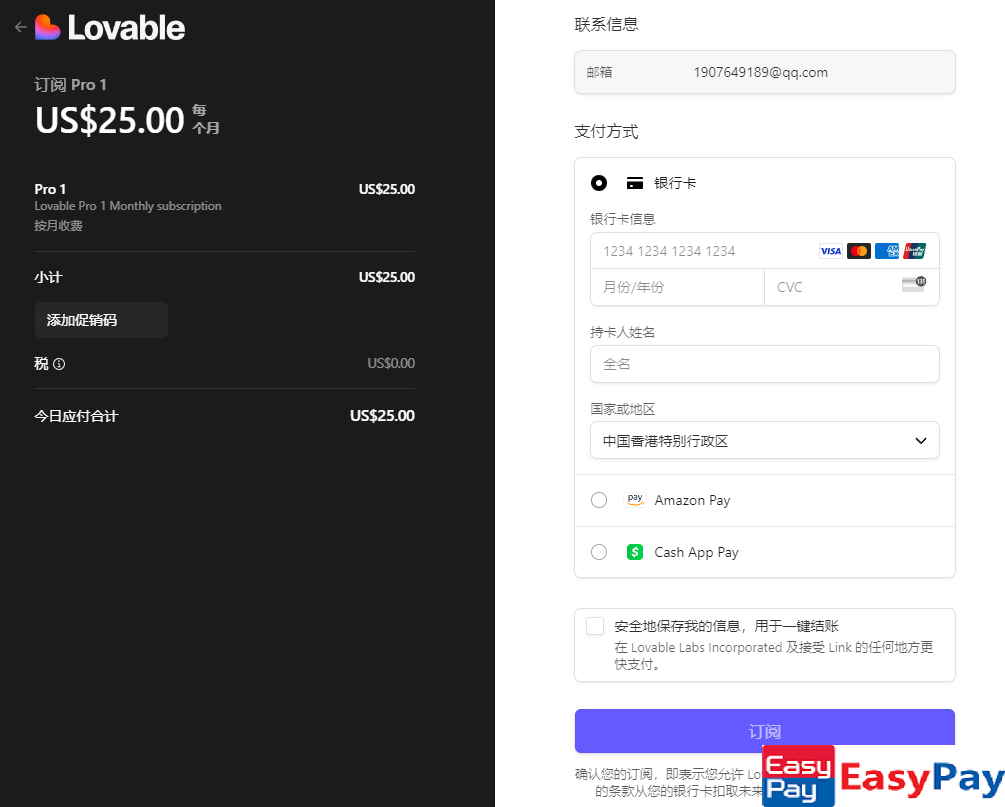The height and width of the screenshot is (807, 1005).
Task: Click the Mastercard logo
Action: [x=859, y=251]
